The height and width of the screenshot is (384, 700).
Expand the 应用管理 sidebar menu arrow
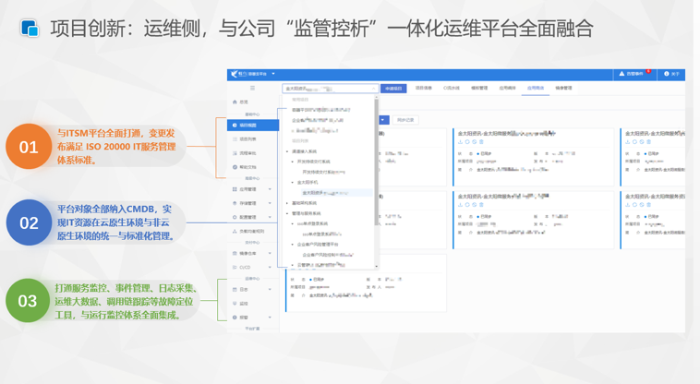(270, 189)
